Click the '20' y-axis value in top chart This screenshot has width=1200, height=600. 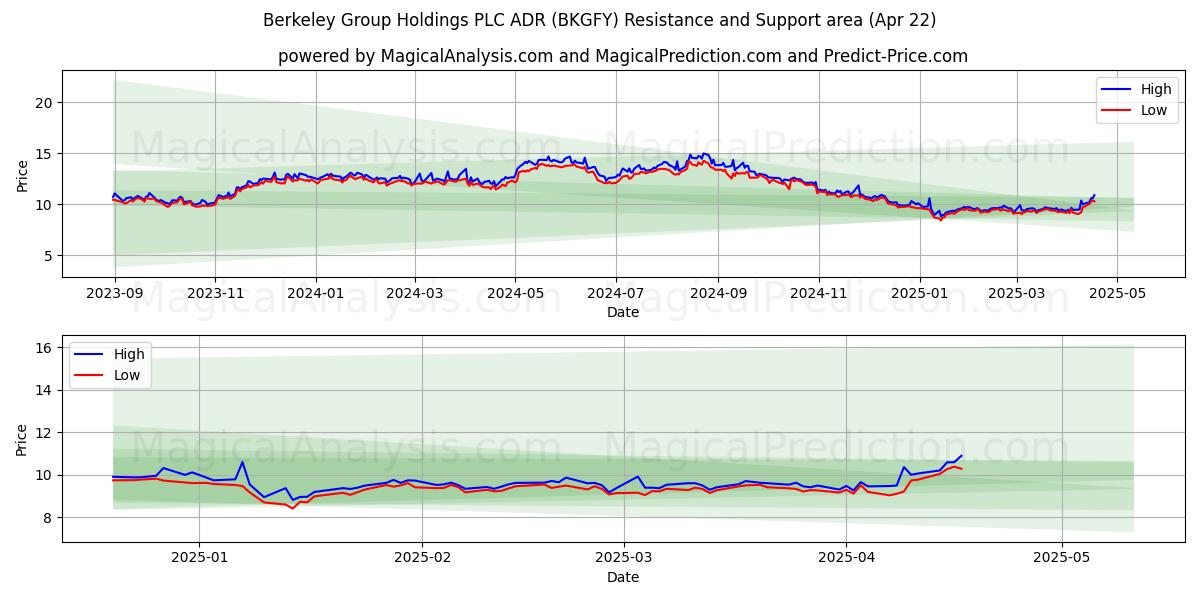point(45,103)
